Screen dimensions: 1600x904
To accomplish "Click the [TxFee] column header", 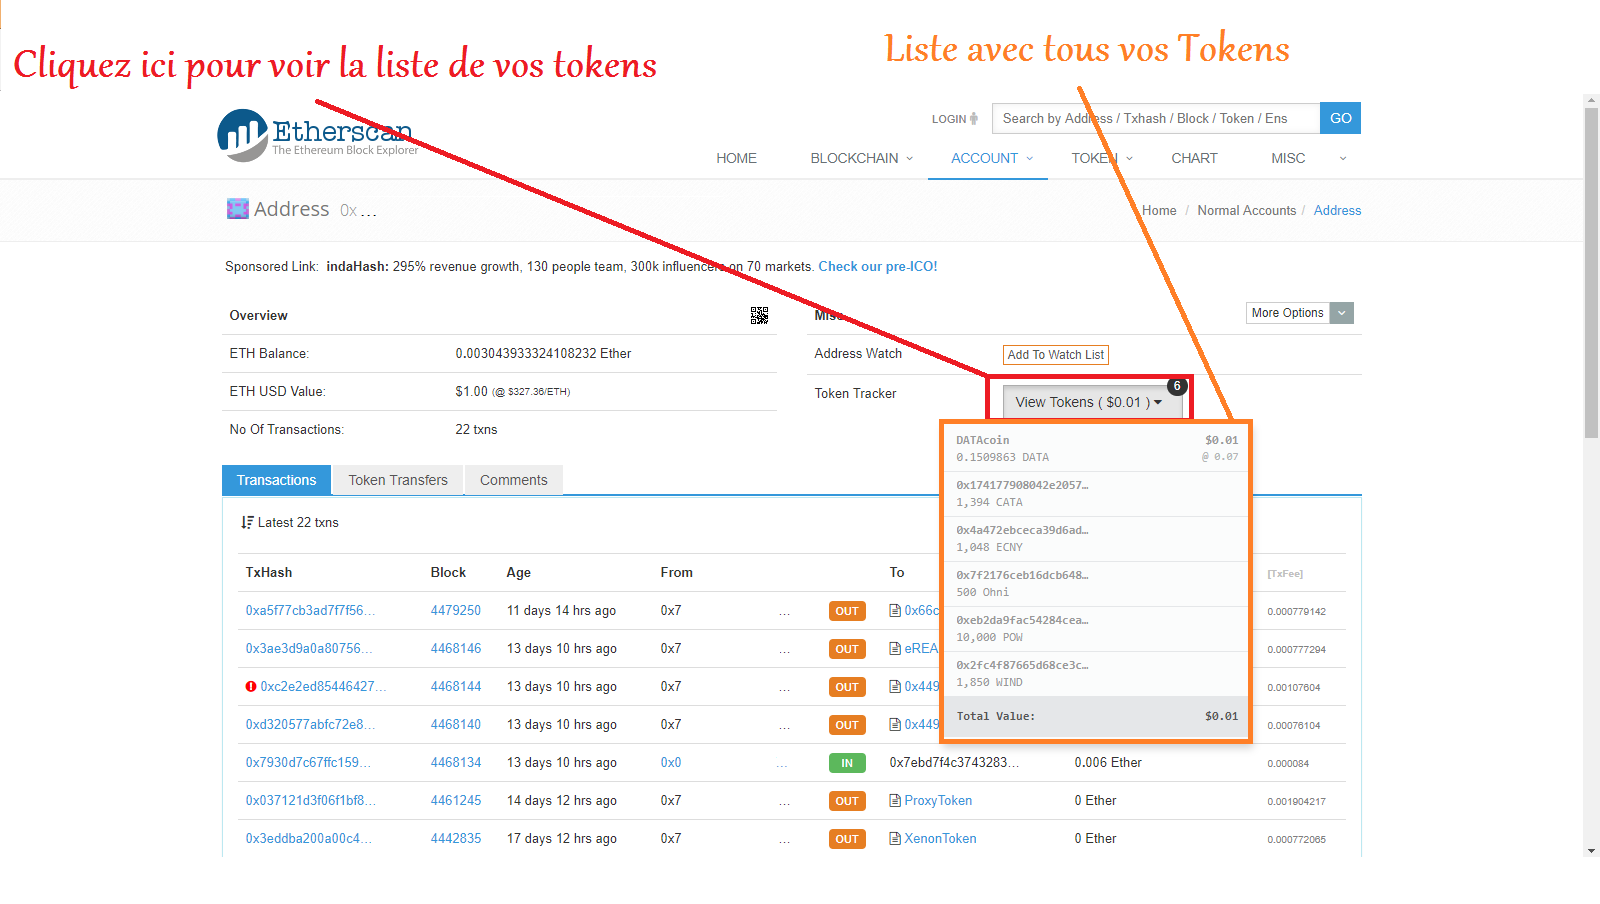I will point(1285,574).
